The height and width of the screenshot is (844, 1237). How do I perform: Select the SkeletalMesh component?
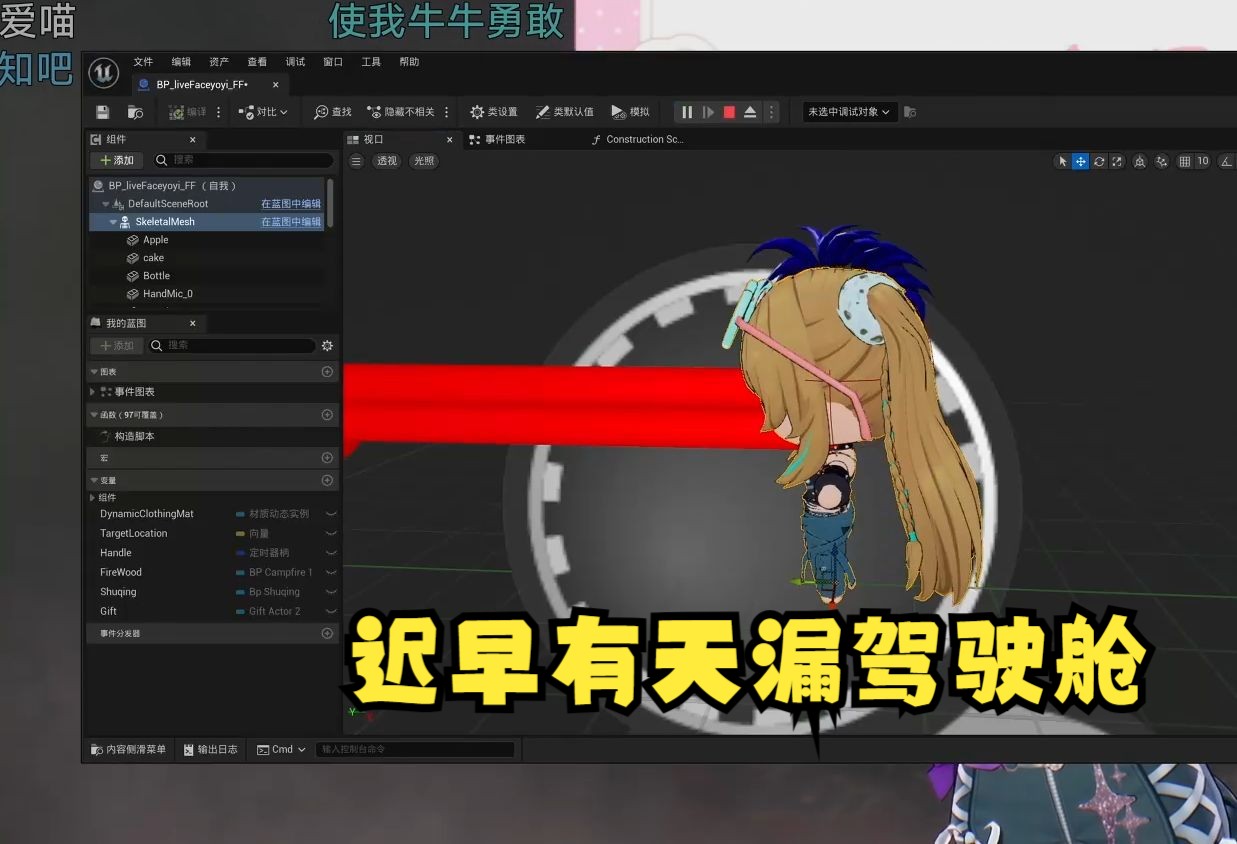(x=165, y=222)
